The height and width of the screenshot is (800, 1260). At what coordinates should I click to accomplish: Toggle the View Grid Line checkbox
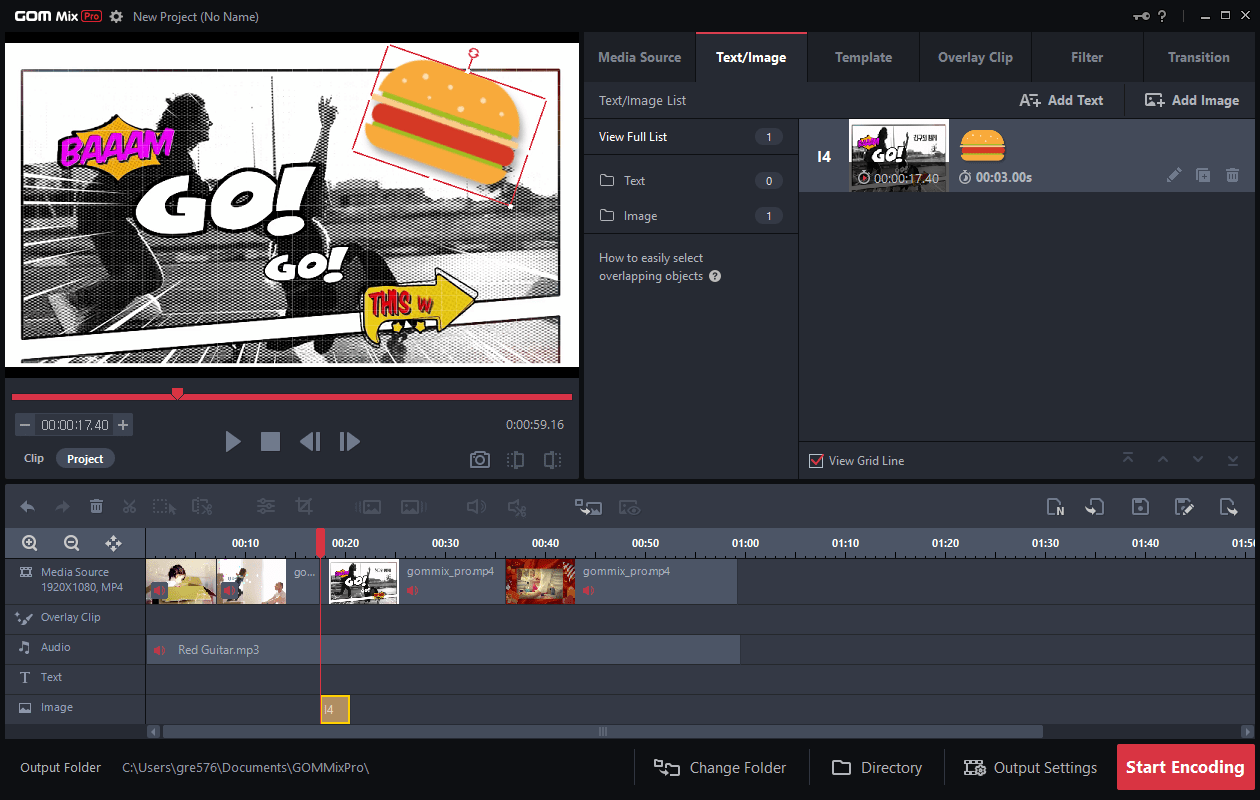(x=817, y=461)
